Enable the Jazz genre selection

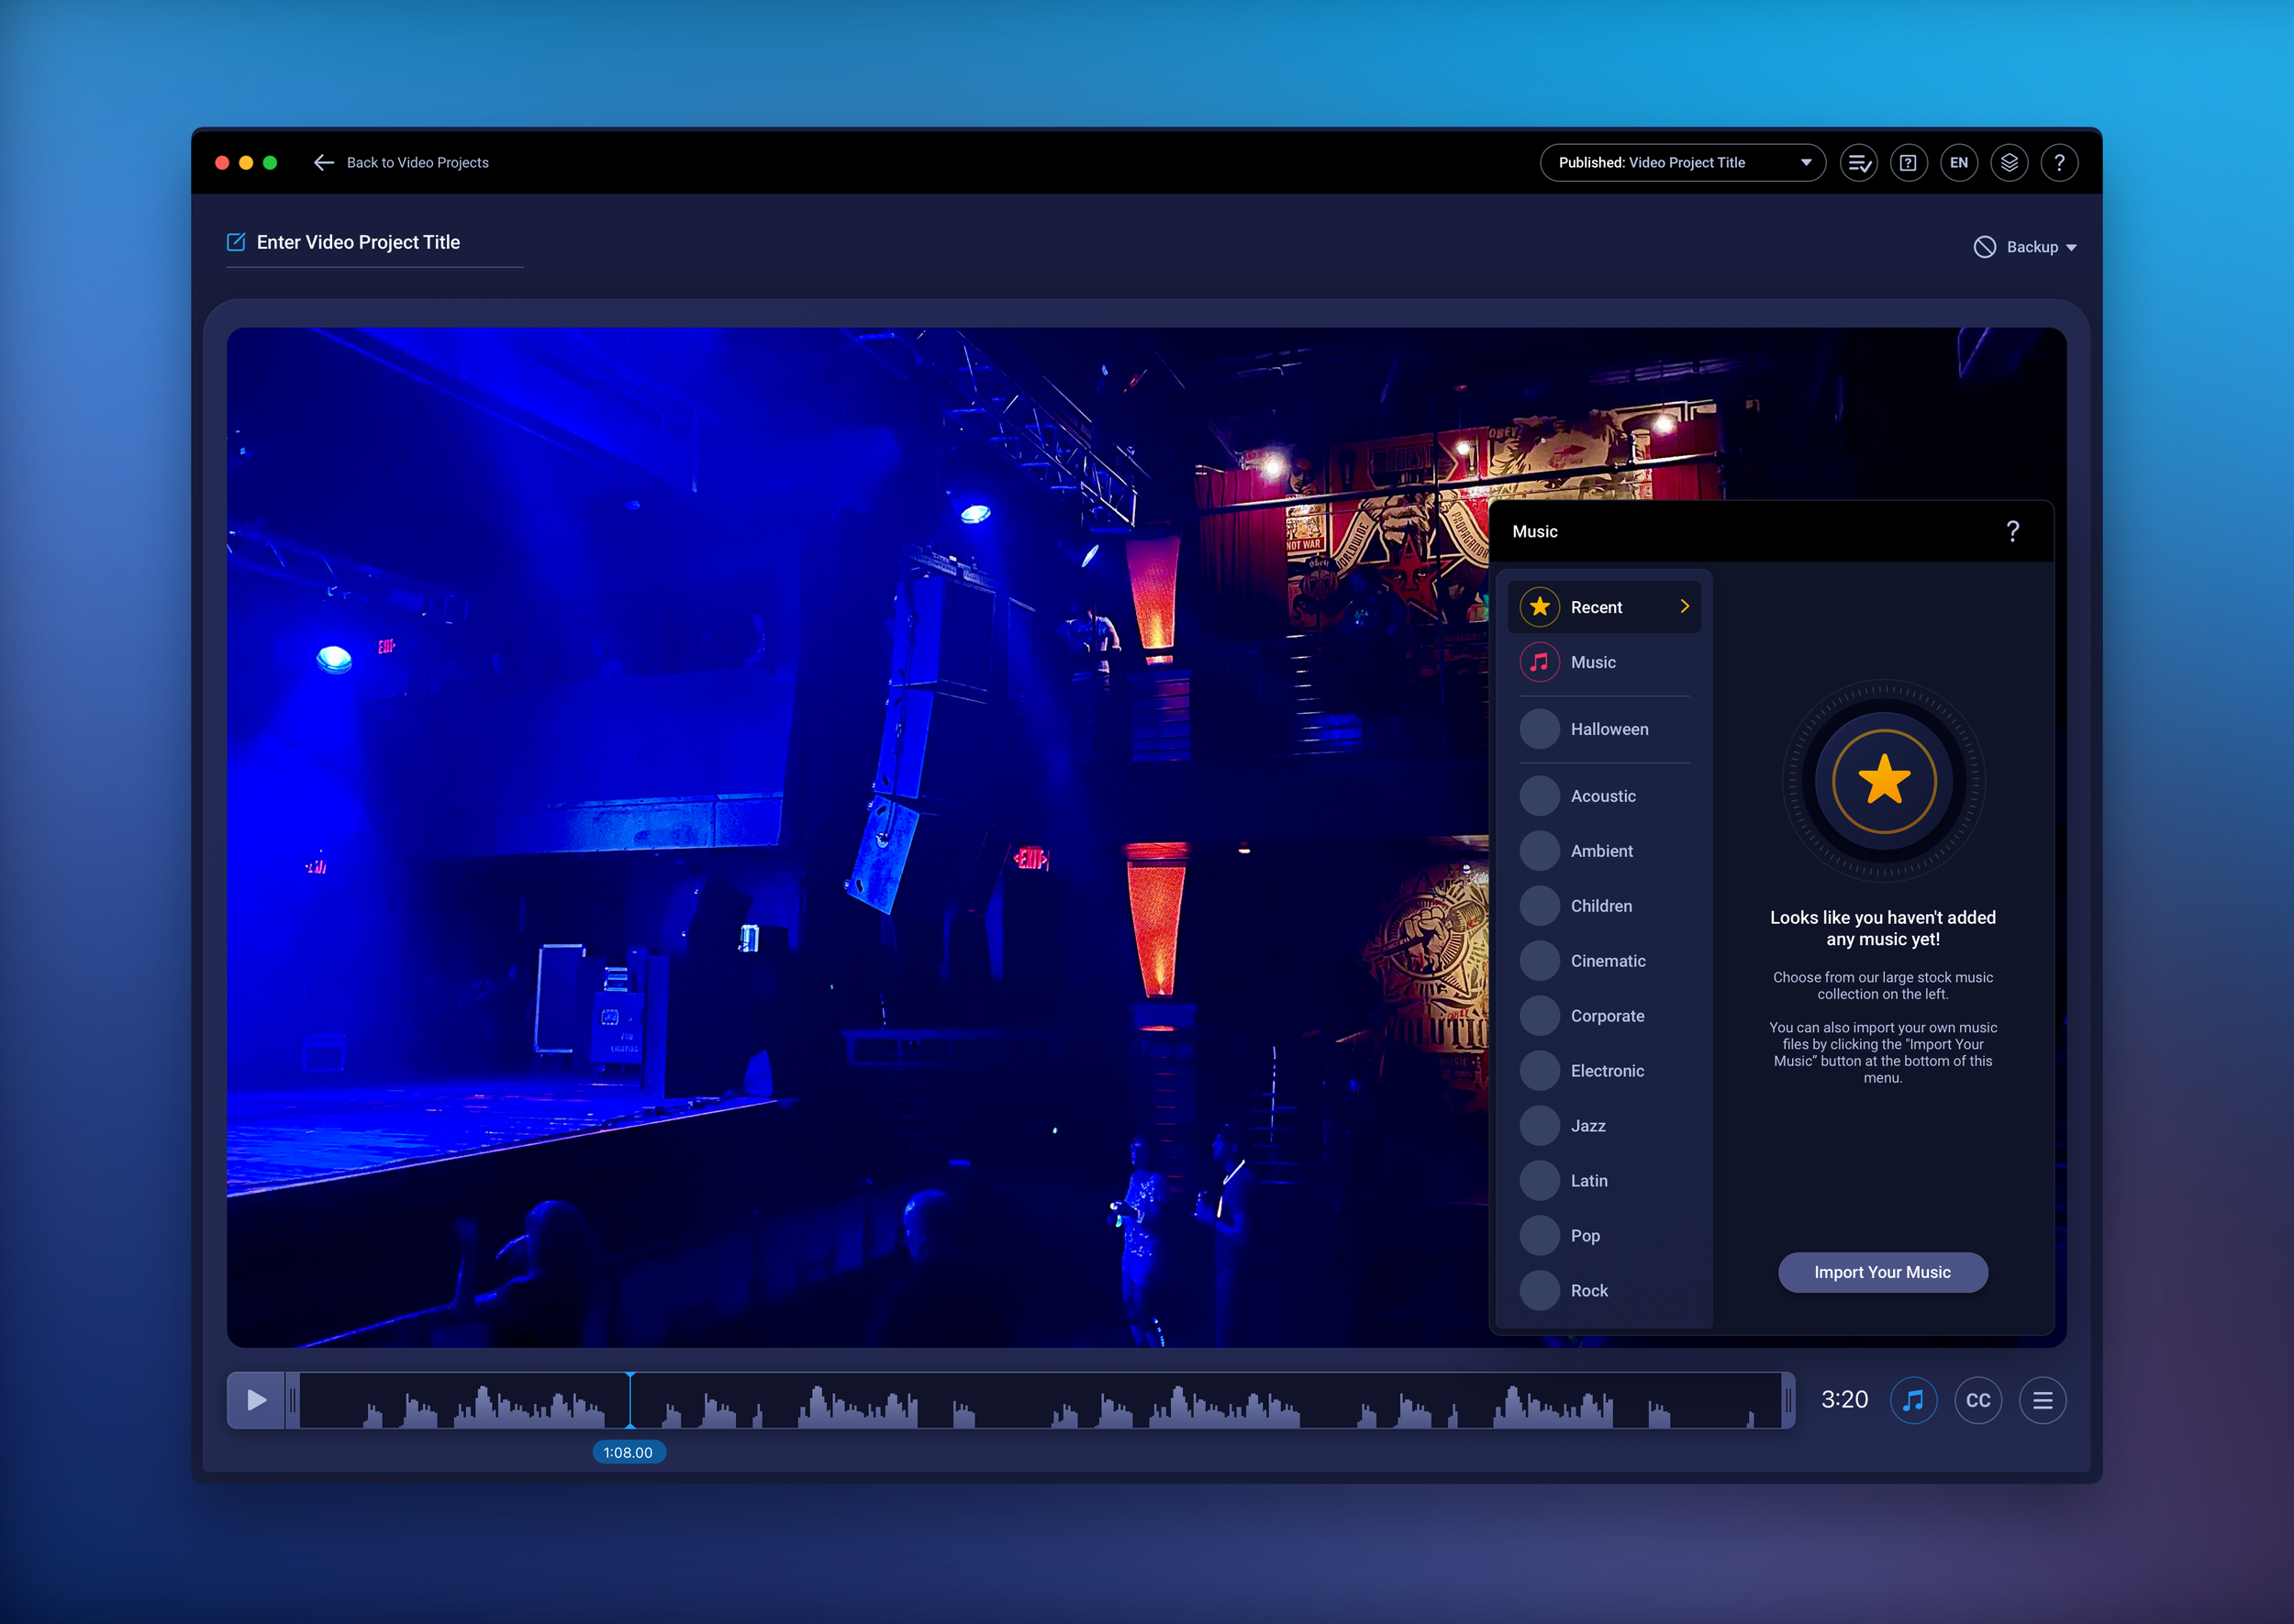1589,1125
